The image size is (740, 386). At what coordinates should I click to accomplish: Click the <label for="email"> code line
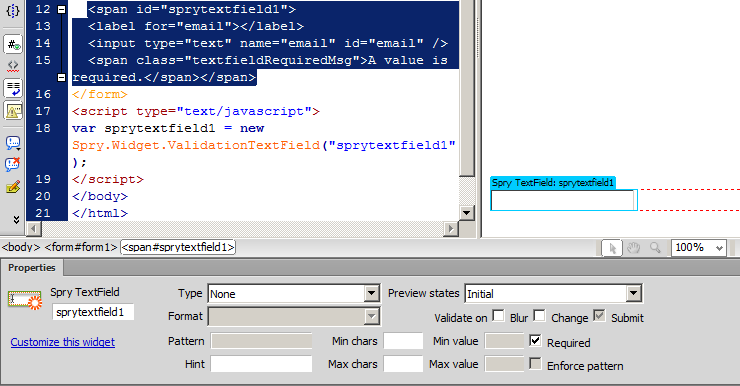click(196, 26)
